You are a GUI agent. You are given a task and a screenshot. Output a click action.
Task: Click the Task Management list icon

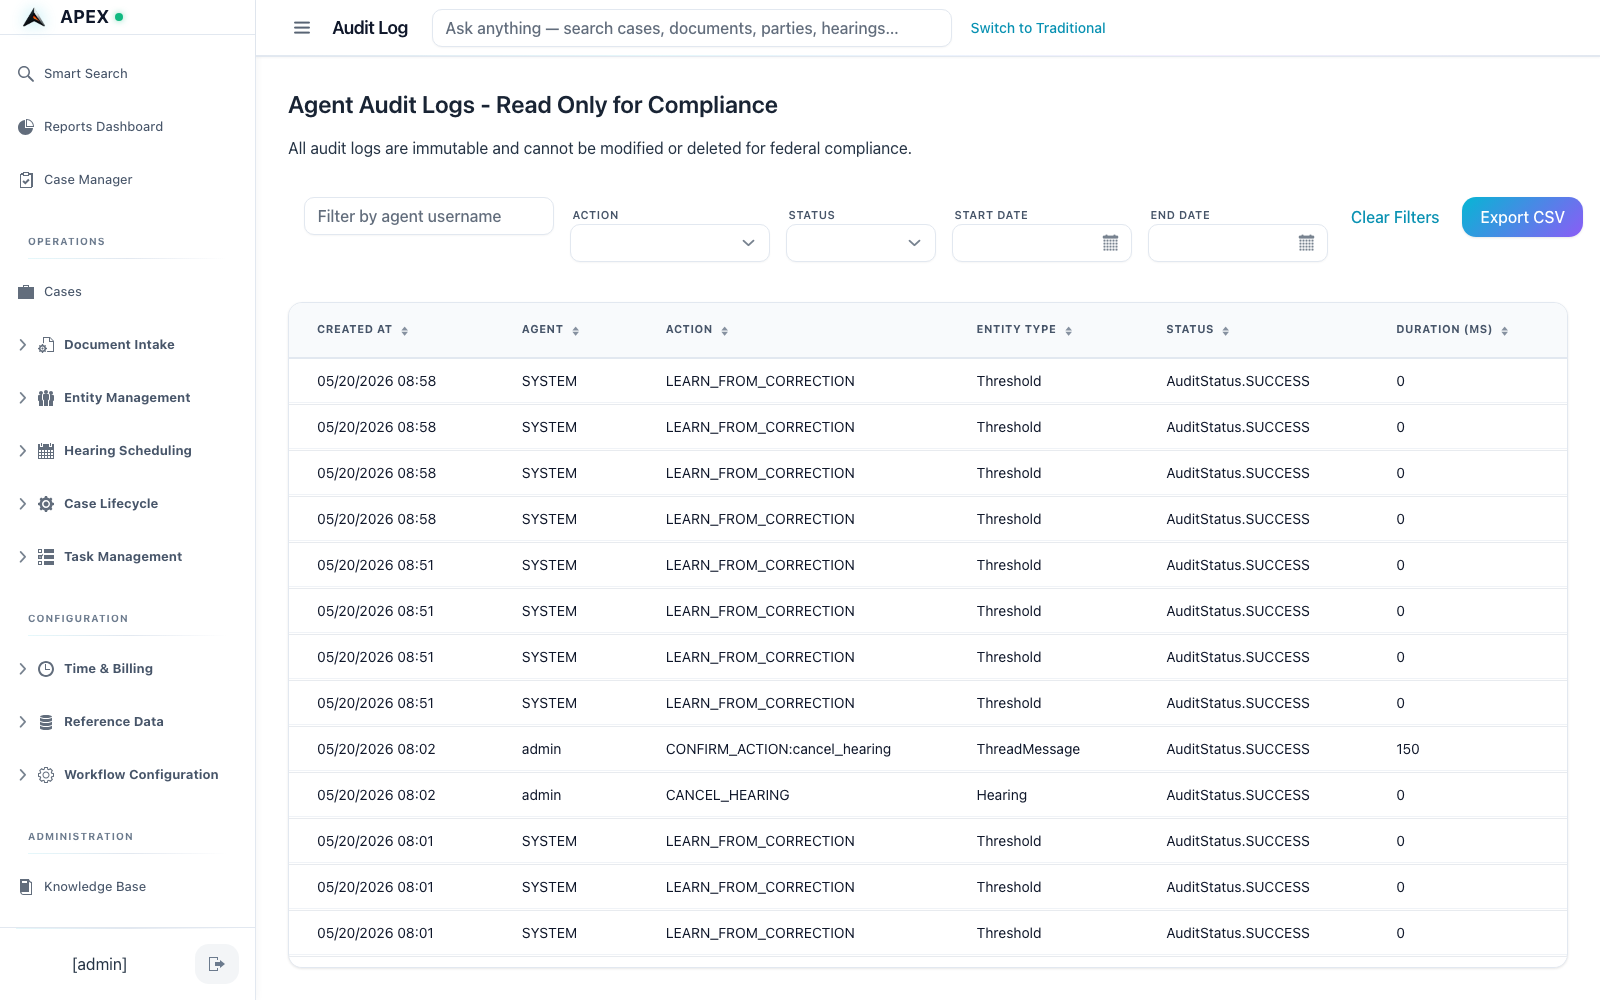coord(46,557)
